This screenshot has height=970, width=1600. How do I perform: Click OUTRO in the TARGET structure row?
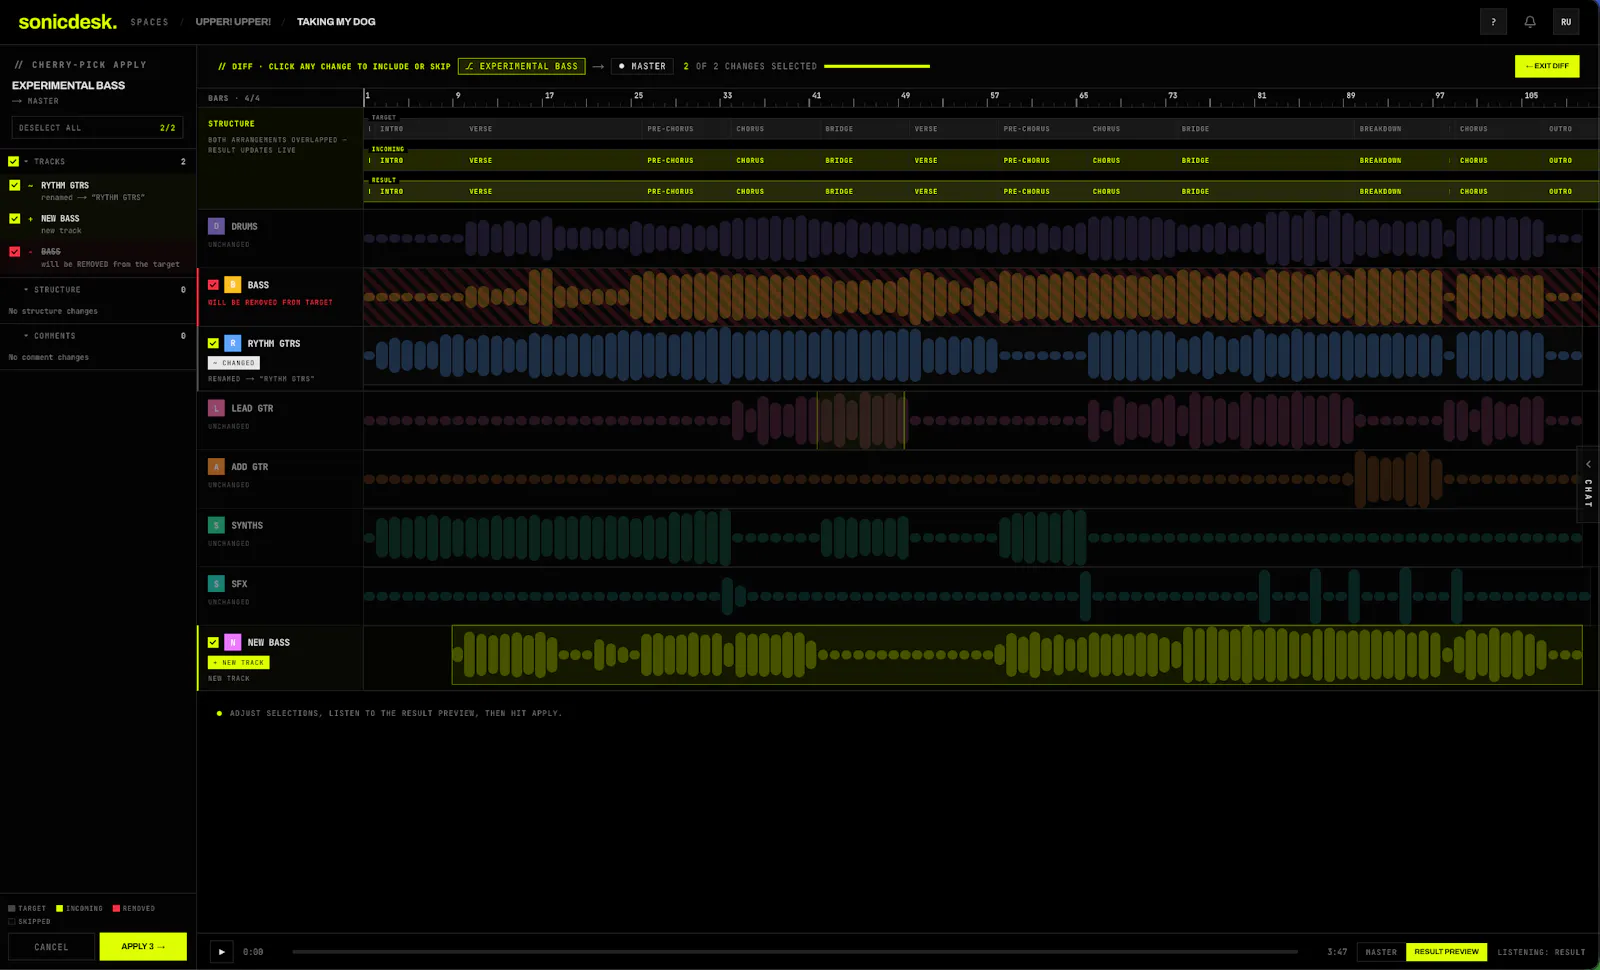(1560, 129)
